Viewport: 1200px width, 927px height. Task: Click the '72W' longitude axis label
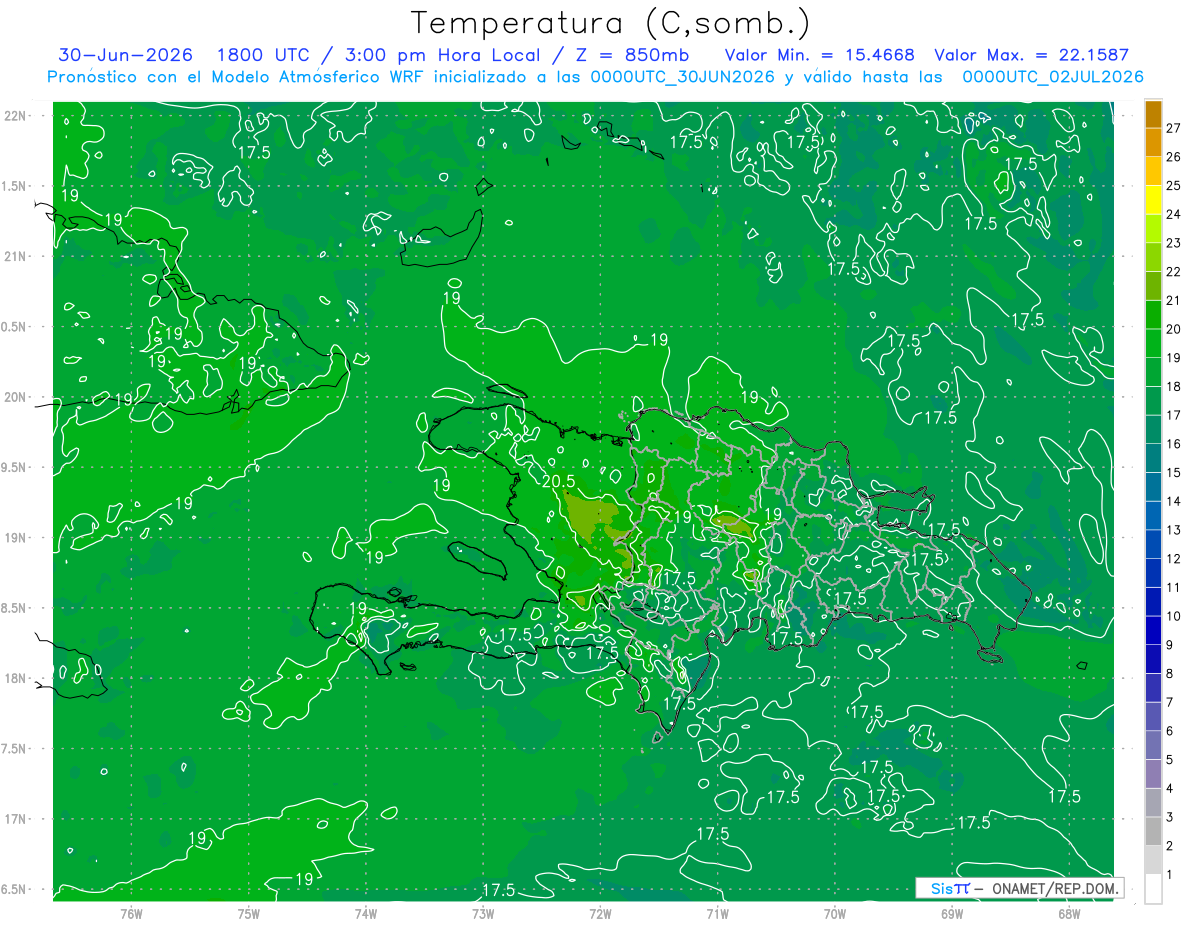pyautogui.click(x=600, y=914)
